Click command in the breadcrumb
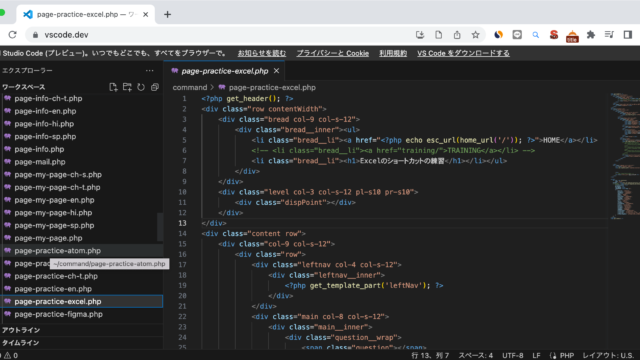The height and width of the screenshot is (360, 640). [x=190, y=87]
